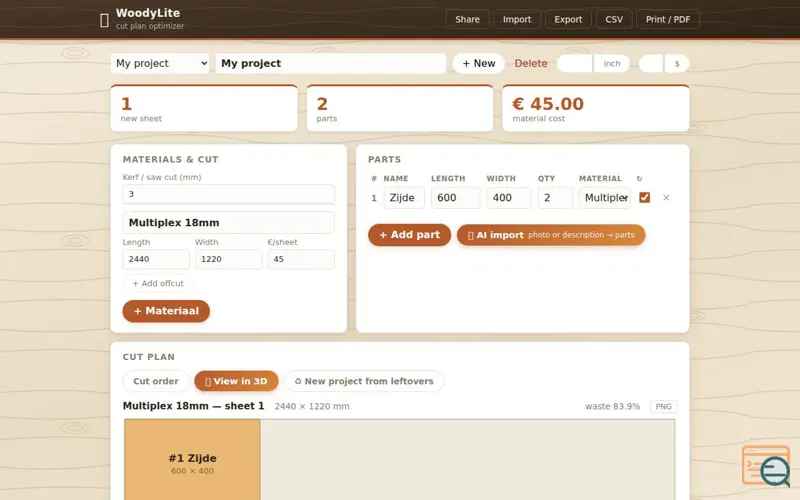The height and width of the screenshot is (500, 800).
Task: Click the Import button in header
Action: point(517,19)
